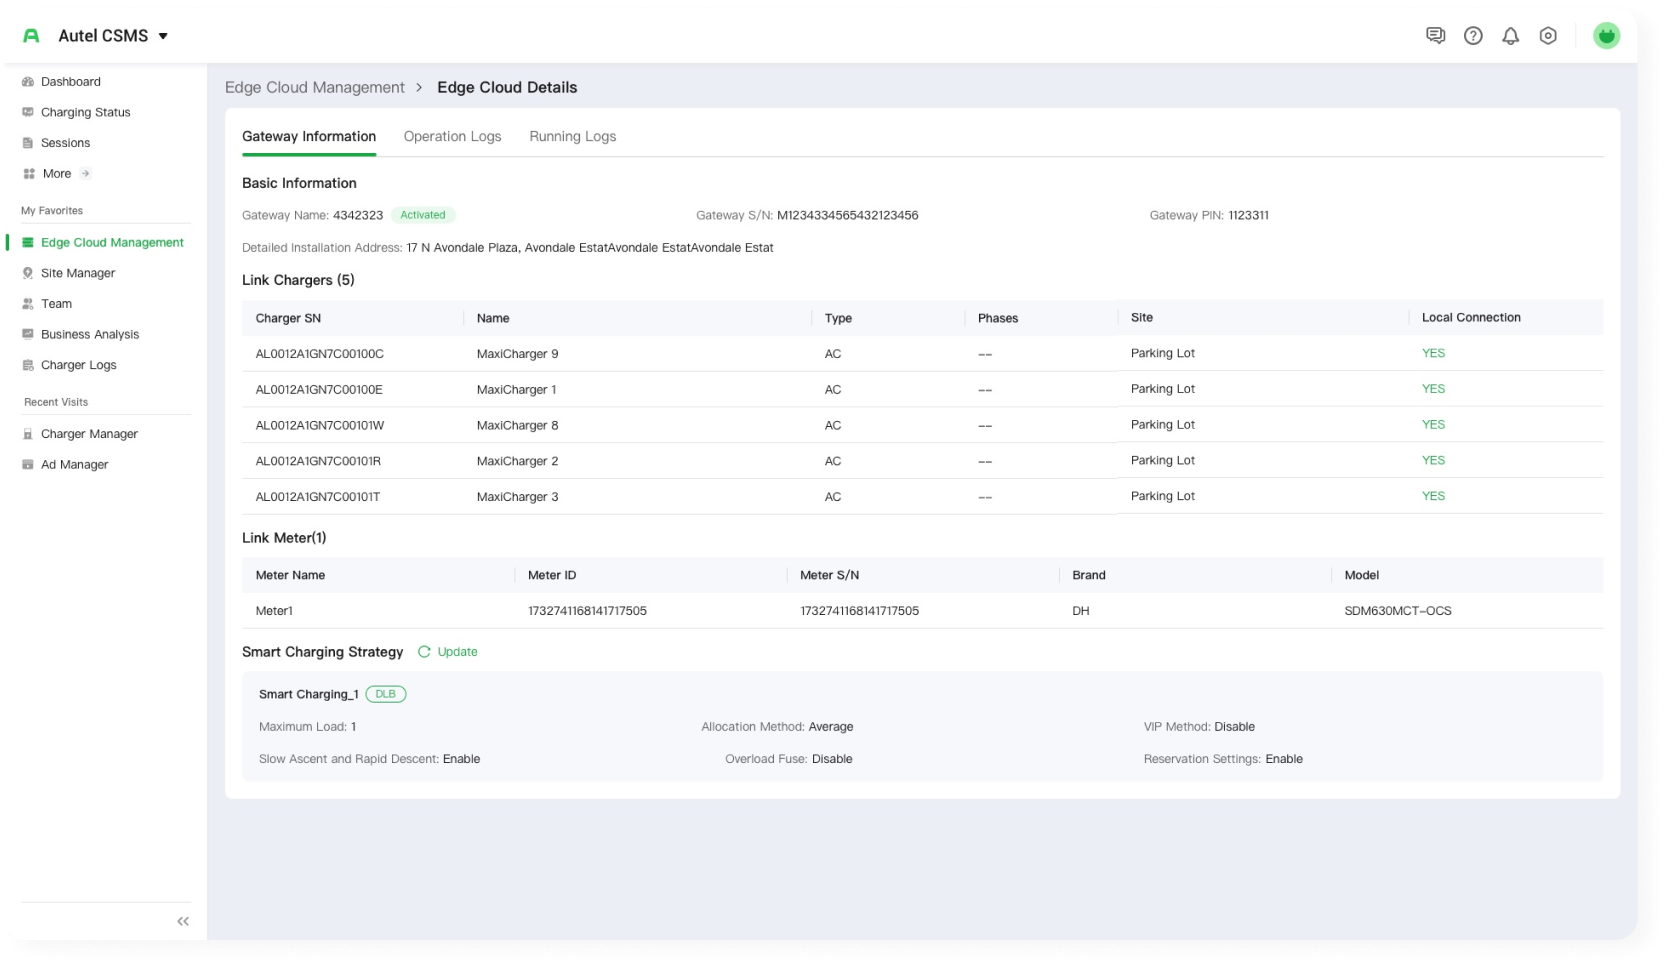Collapse the sidebar with double-chevron icon
The height and width of the screenshot is (964, 1666).
coord(183,921)
